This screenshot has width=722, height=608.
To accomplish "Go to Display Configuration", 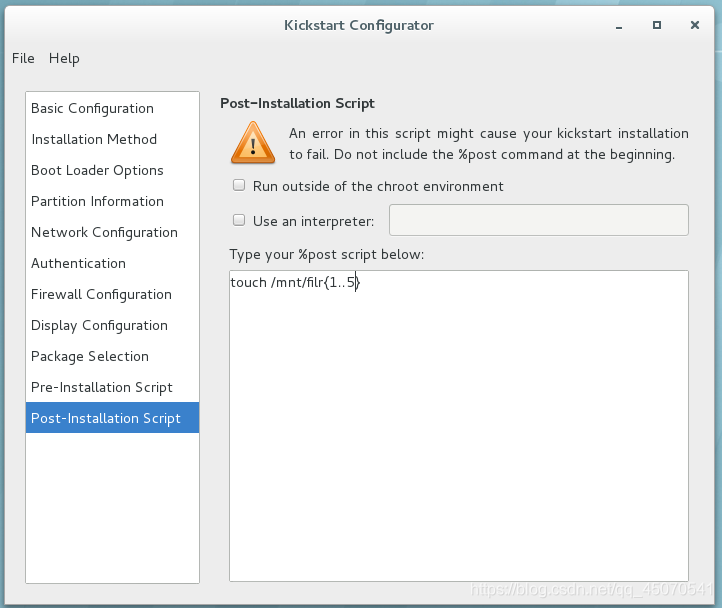I will (x=112, y=325).
